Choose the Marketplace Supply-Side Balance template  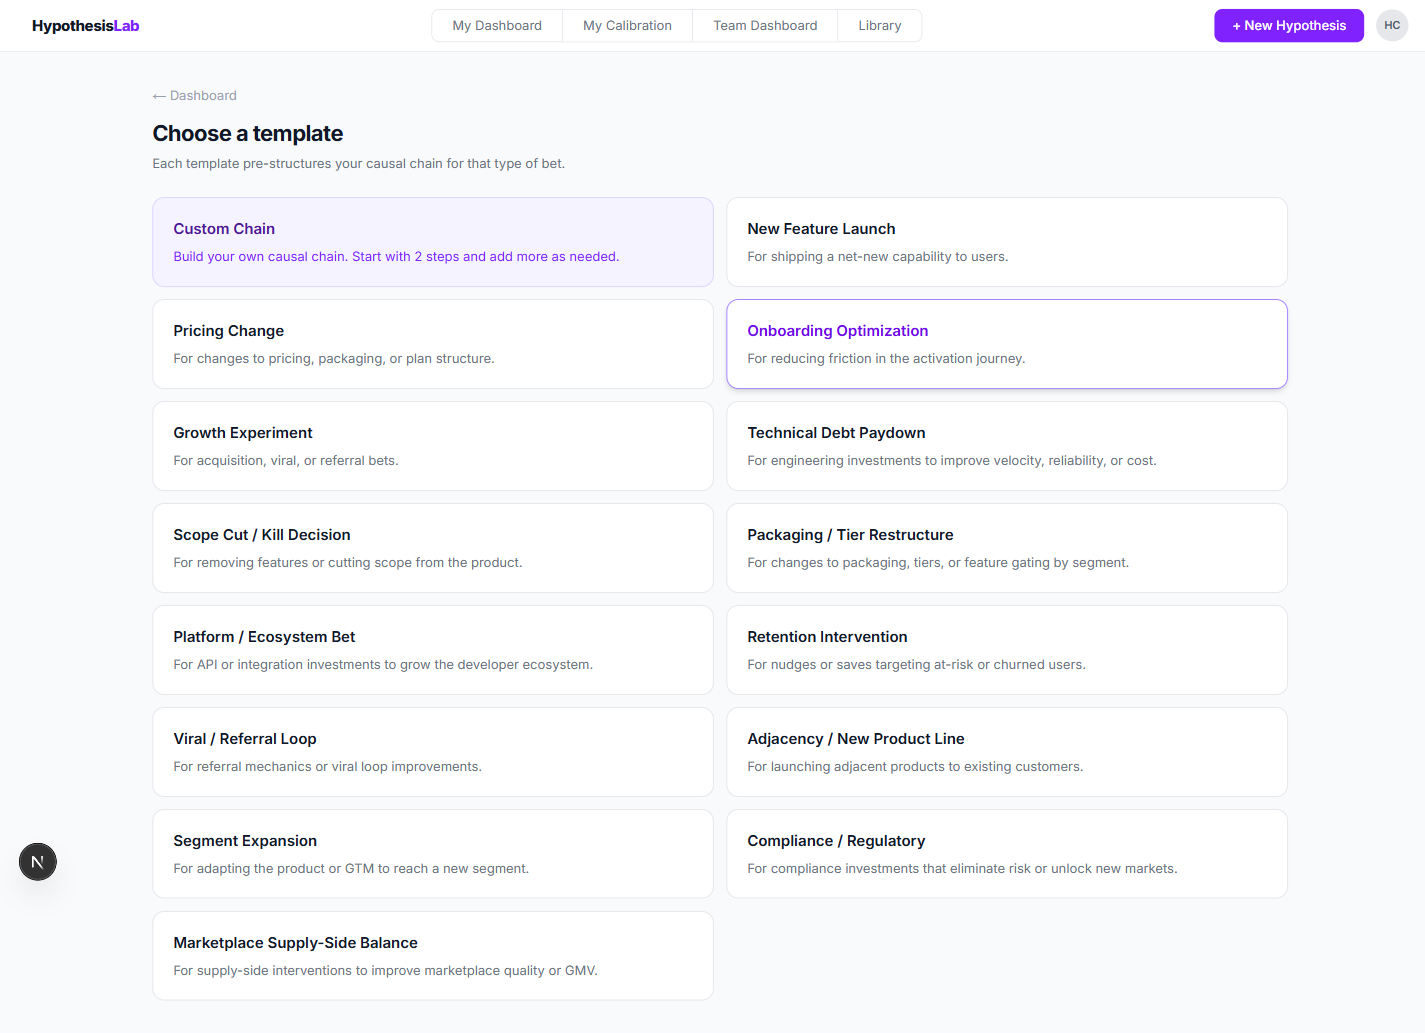point(433,956)
